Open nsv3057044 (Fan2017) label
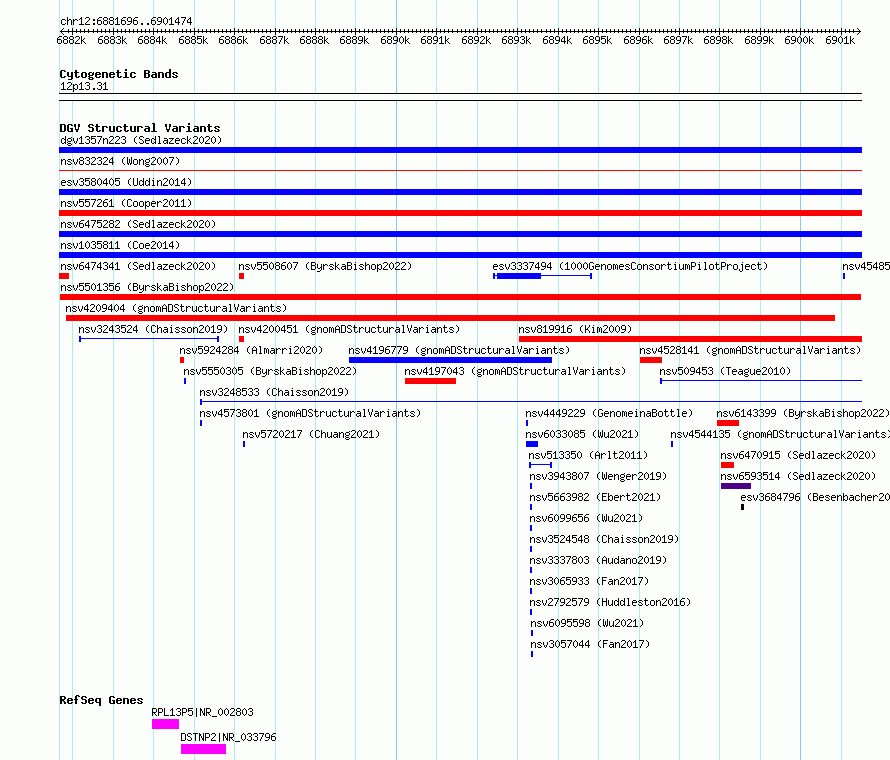The image size is (890, 760). click(590, 644)
